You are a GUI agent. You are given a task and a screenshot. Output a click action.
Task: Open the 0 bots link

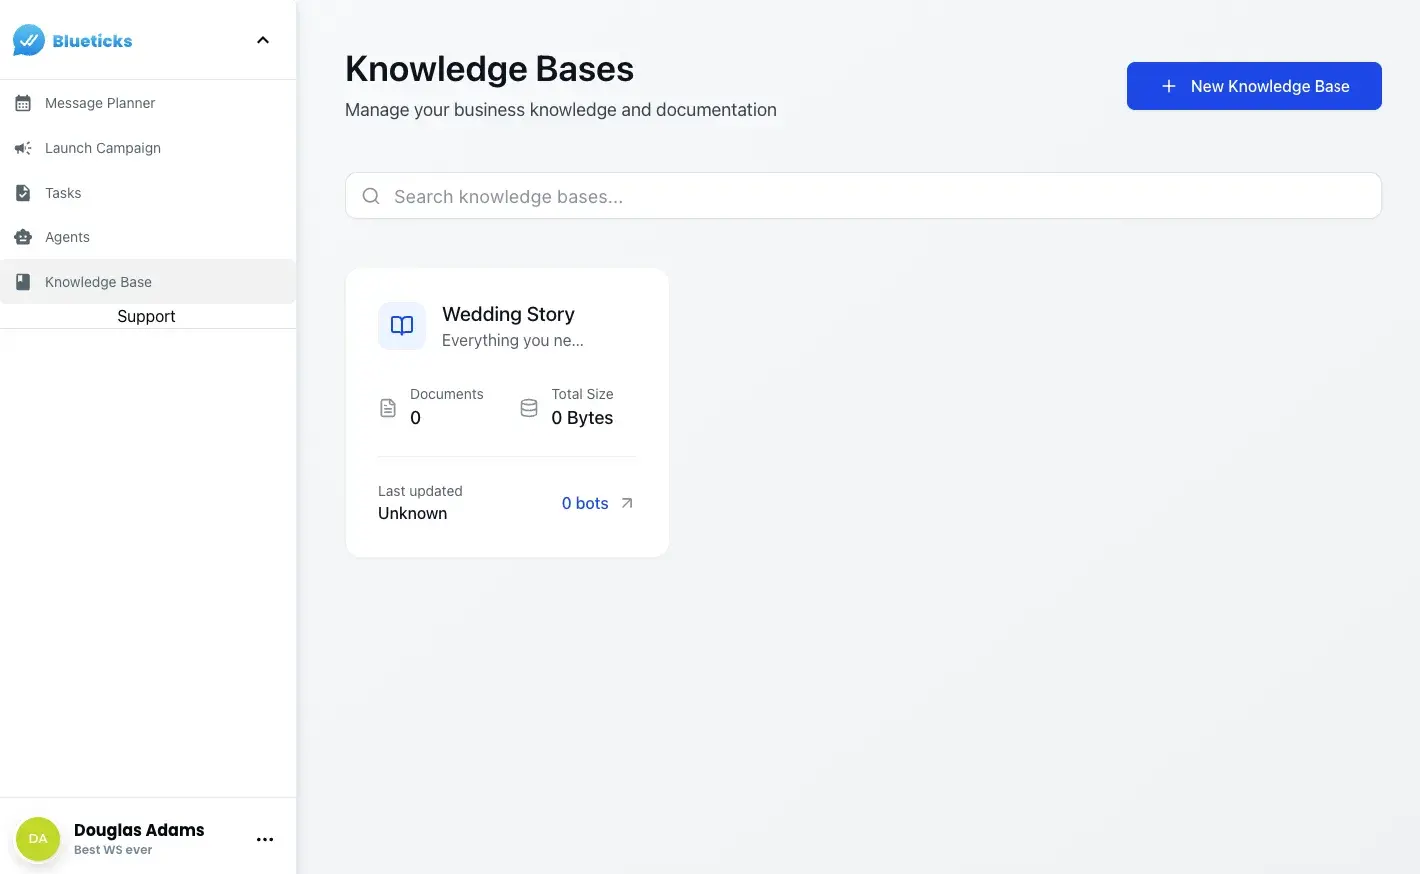tap(584, 503)
